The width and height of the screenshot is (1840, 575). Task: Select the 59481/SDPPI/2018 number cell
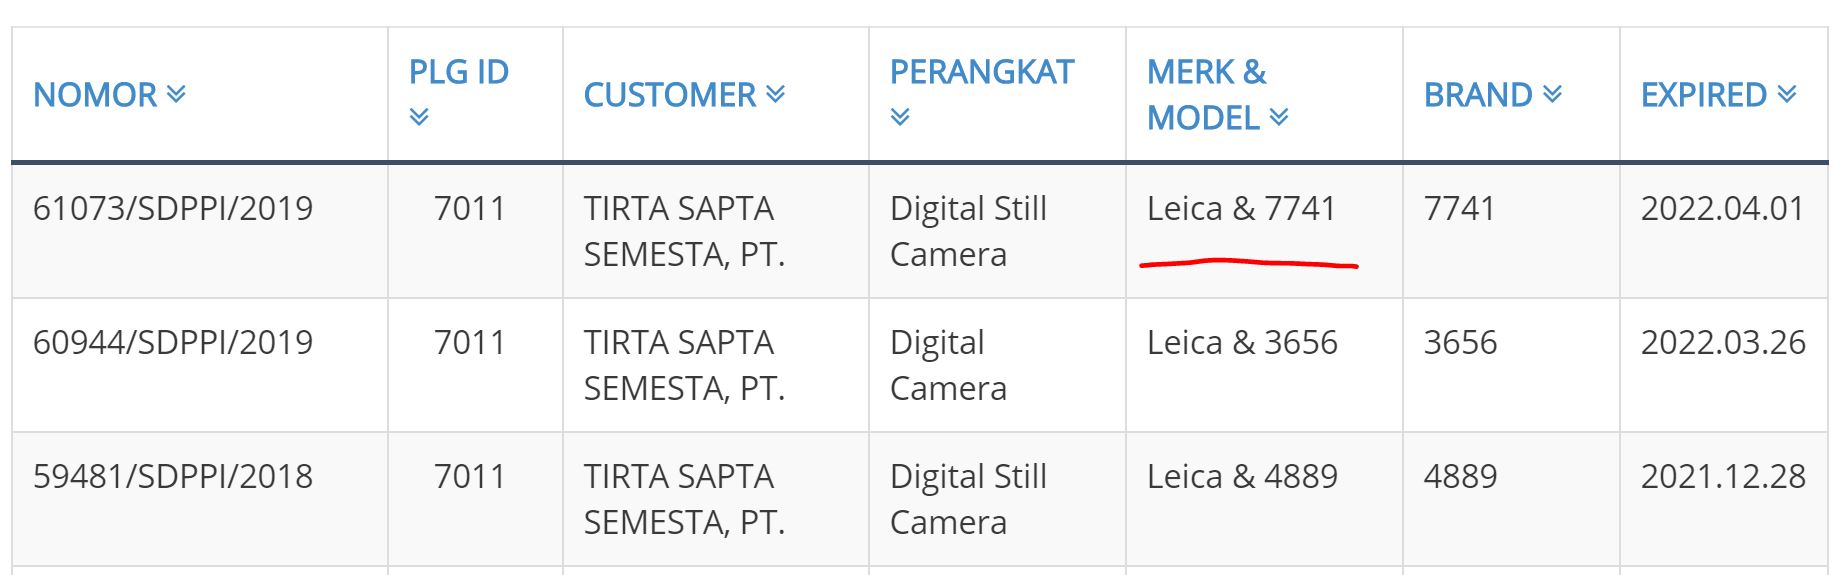pos(173,476)
